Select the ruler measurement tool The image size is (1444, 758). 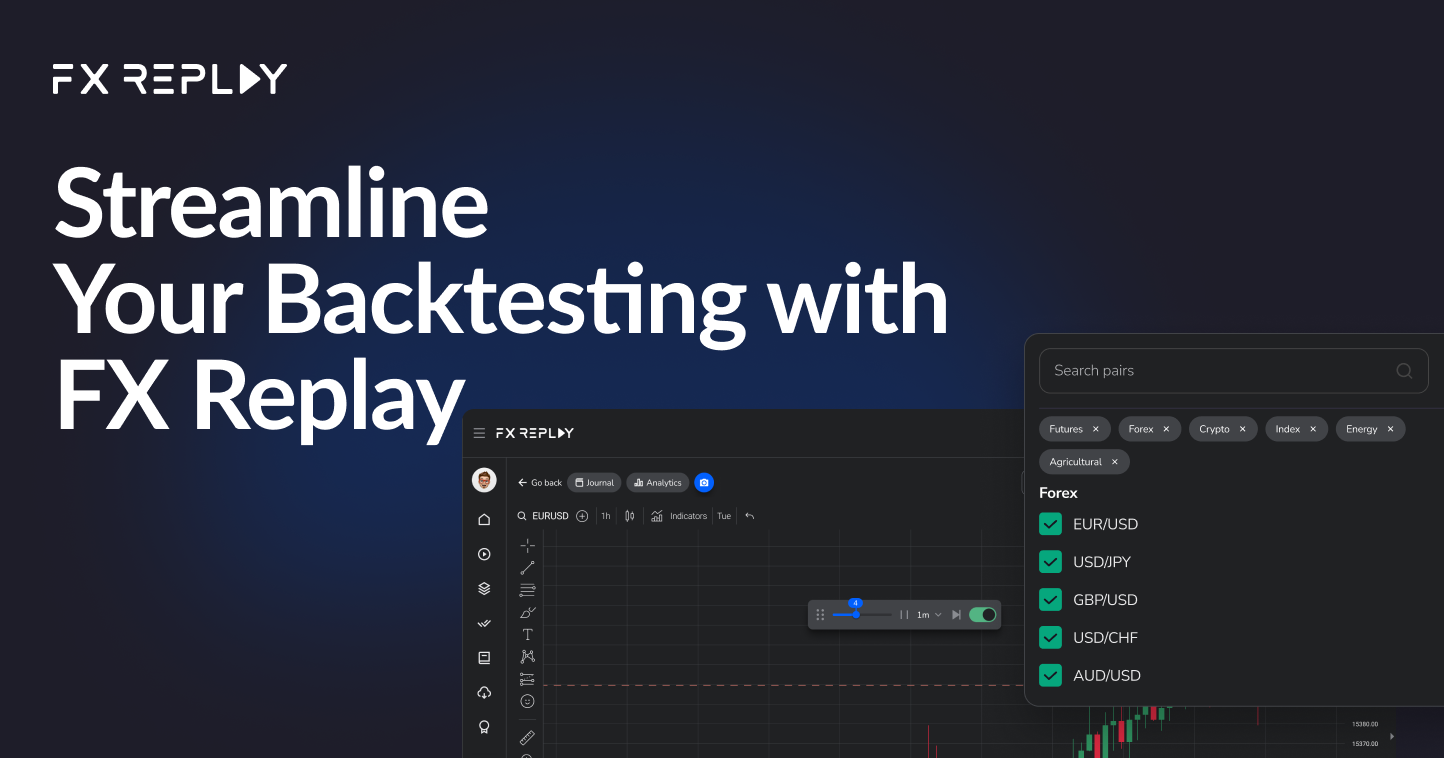tap(527, 738)
